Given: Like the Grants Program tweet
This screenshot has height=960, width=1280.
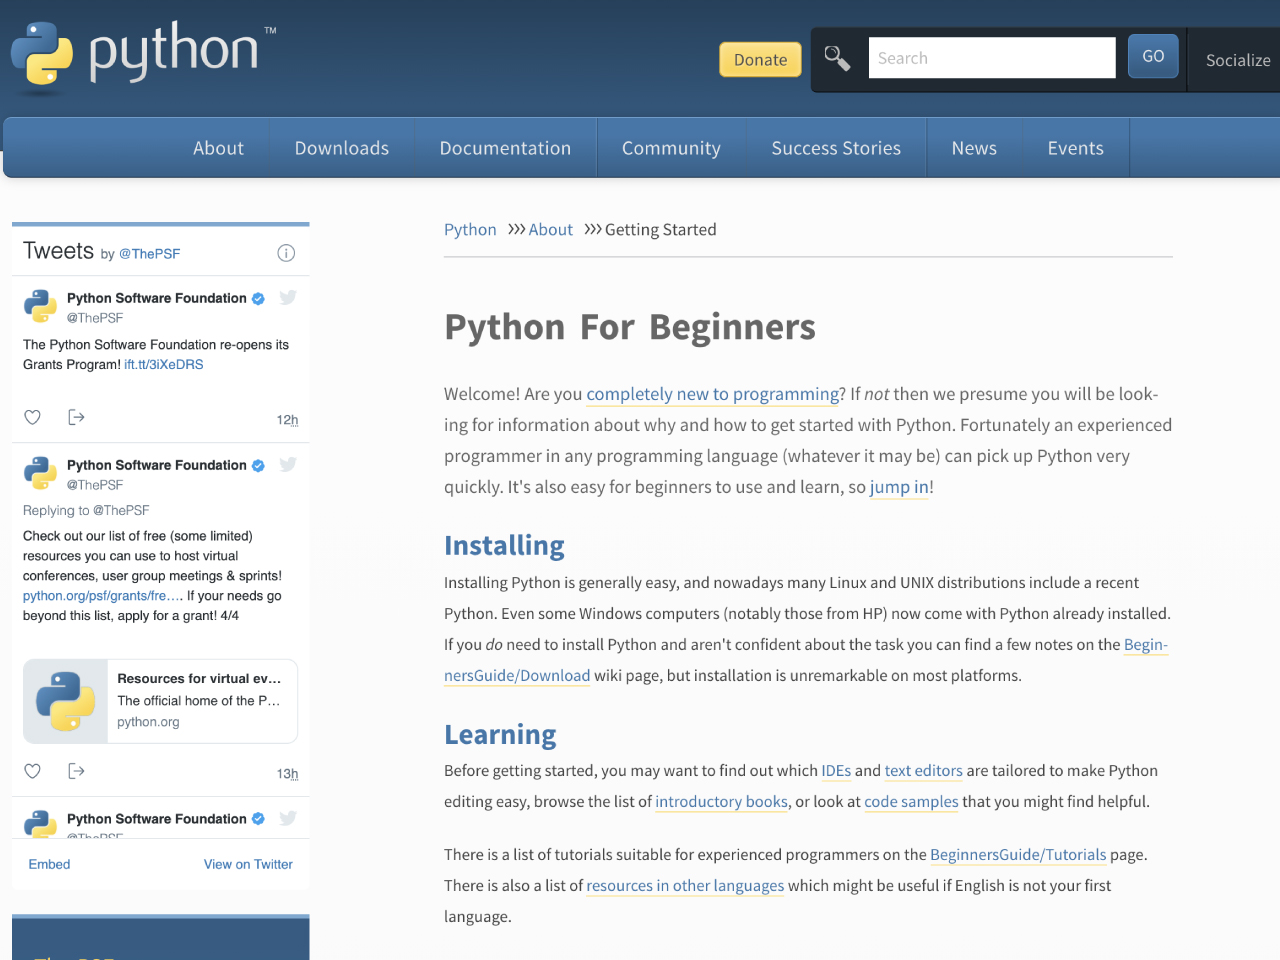Looking at the screenshot, I should 32,417.
